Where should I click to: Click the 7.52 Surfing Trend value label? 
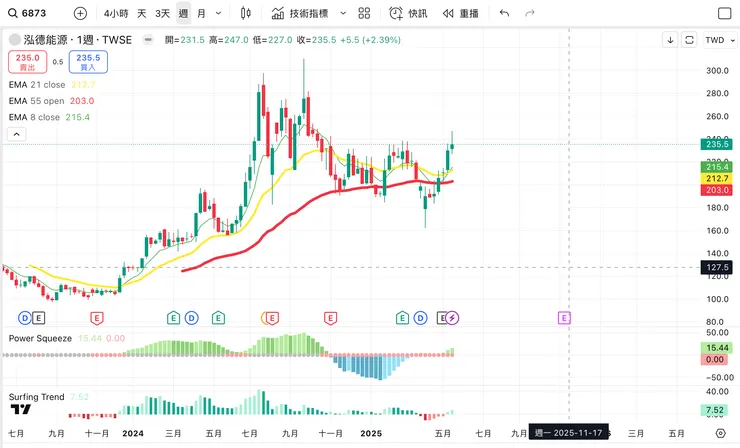click(715, 410)
